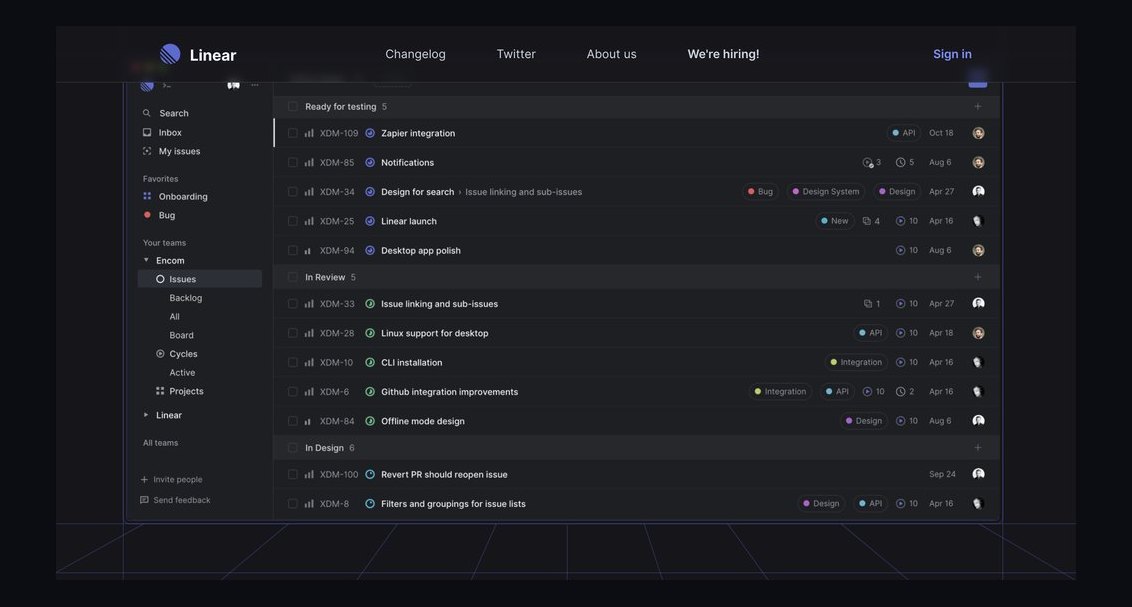Tick checkbox for XDM-6 Github integration
1132x607 pixels.
tap(292, 392)
